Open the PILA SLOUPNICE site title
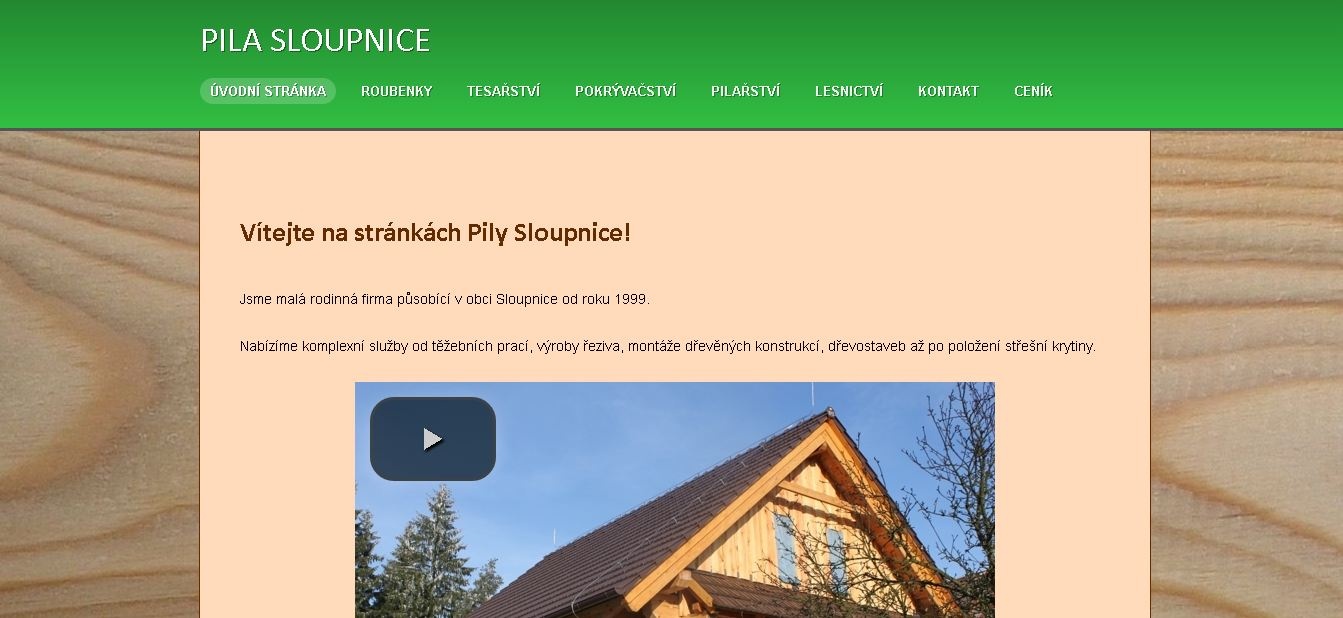 [315, 40]
